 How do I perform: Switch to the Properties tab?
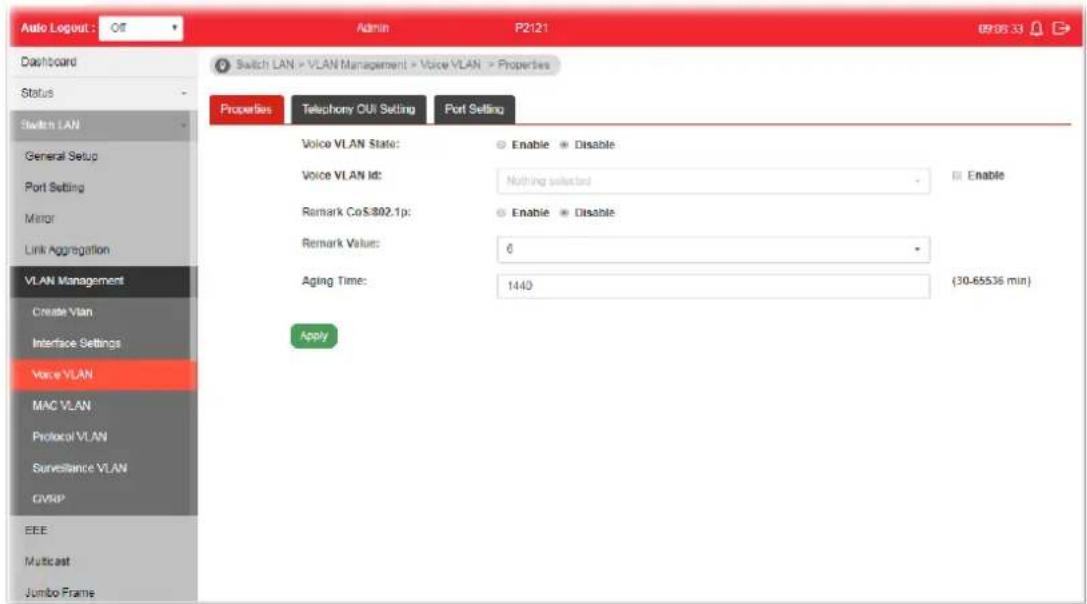(246, 110)
